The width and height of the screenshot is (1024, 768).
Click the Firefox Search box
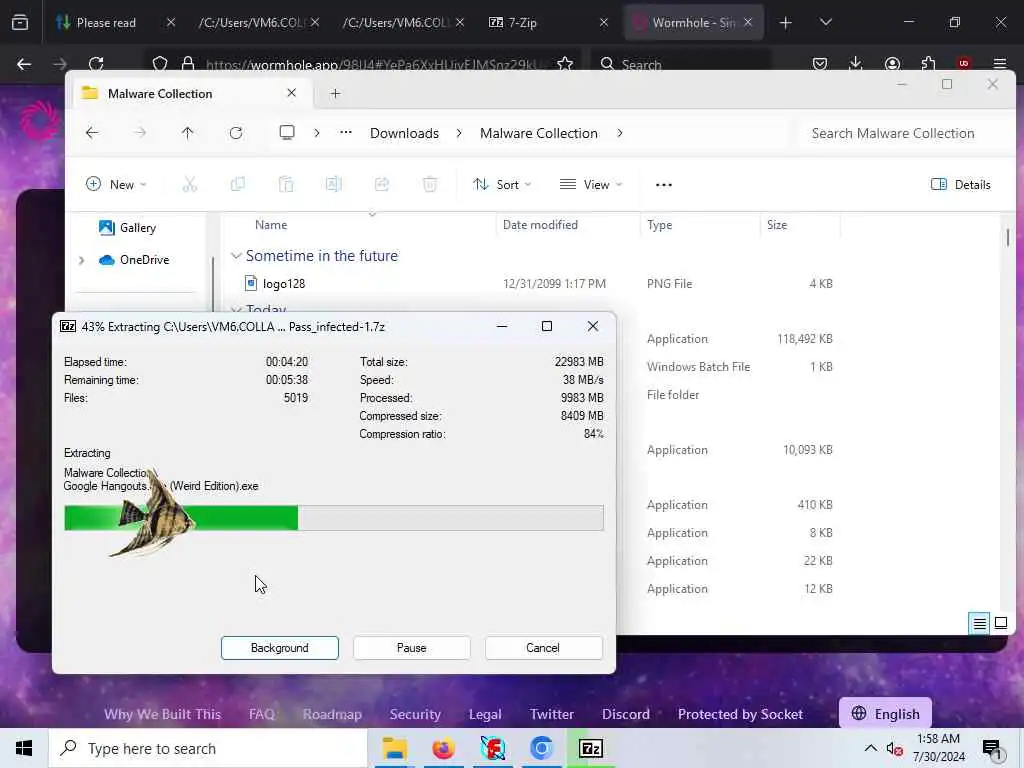coord(682,64)
